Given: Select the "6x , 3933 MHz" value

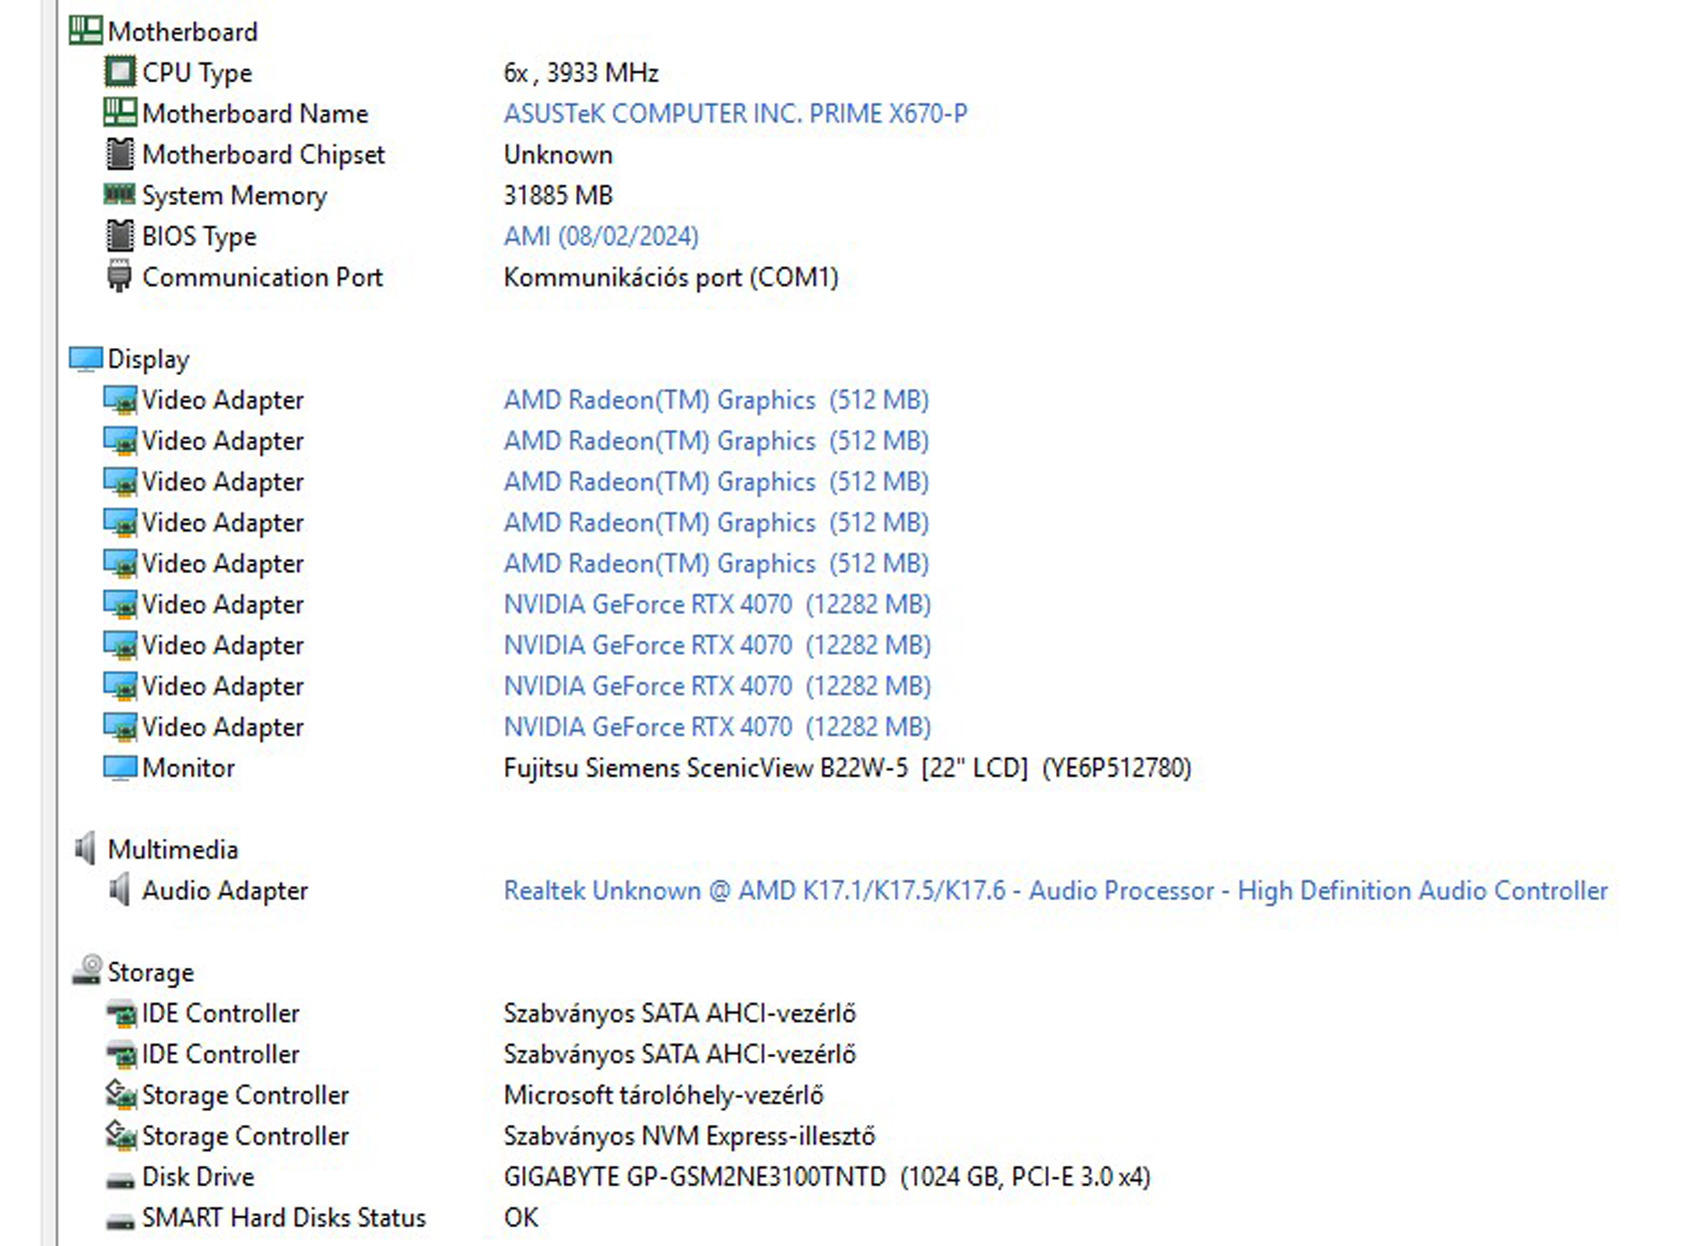Looking at the screenshot, I should tap(581, 72).
